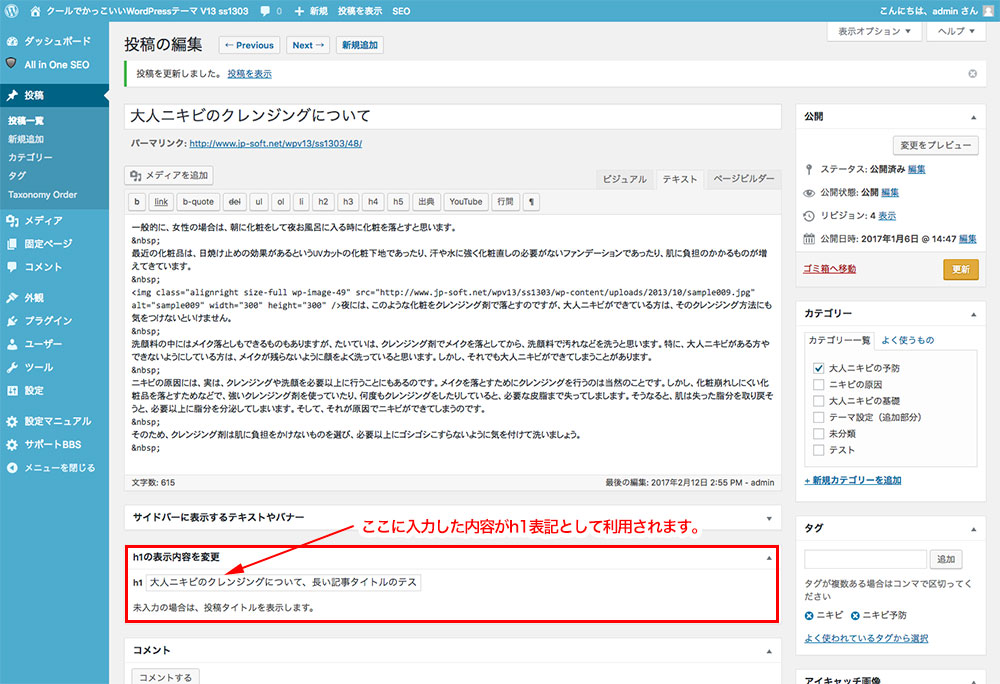Click the 外観 paintbrush icon
This screenshot has width=1000, height=684.
(x=12, y=298)
